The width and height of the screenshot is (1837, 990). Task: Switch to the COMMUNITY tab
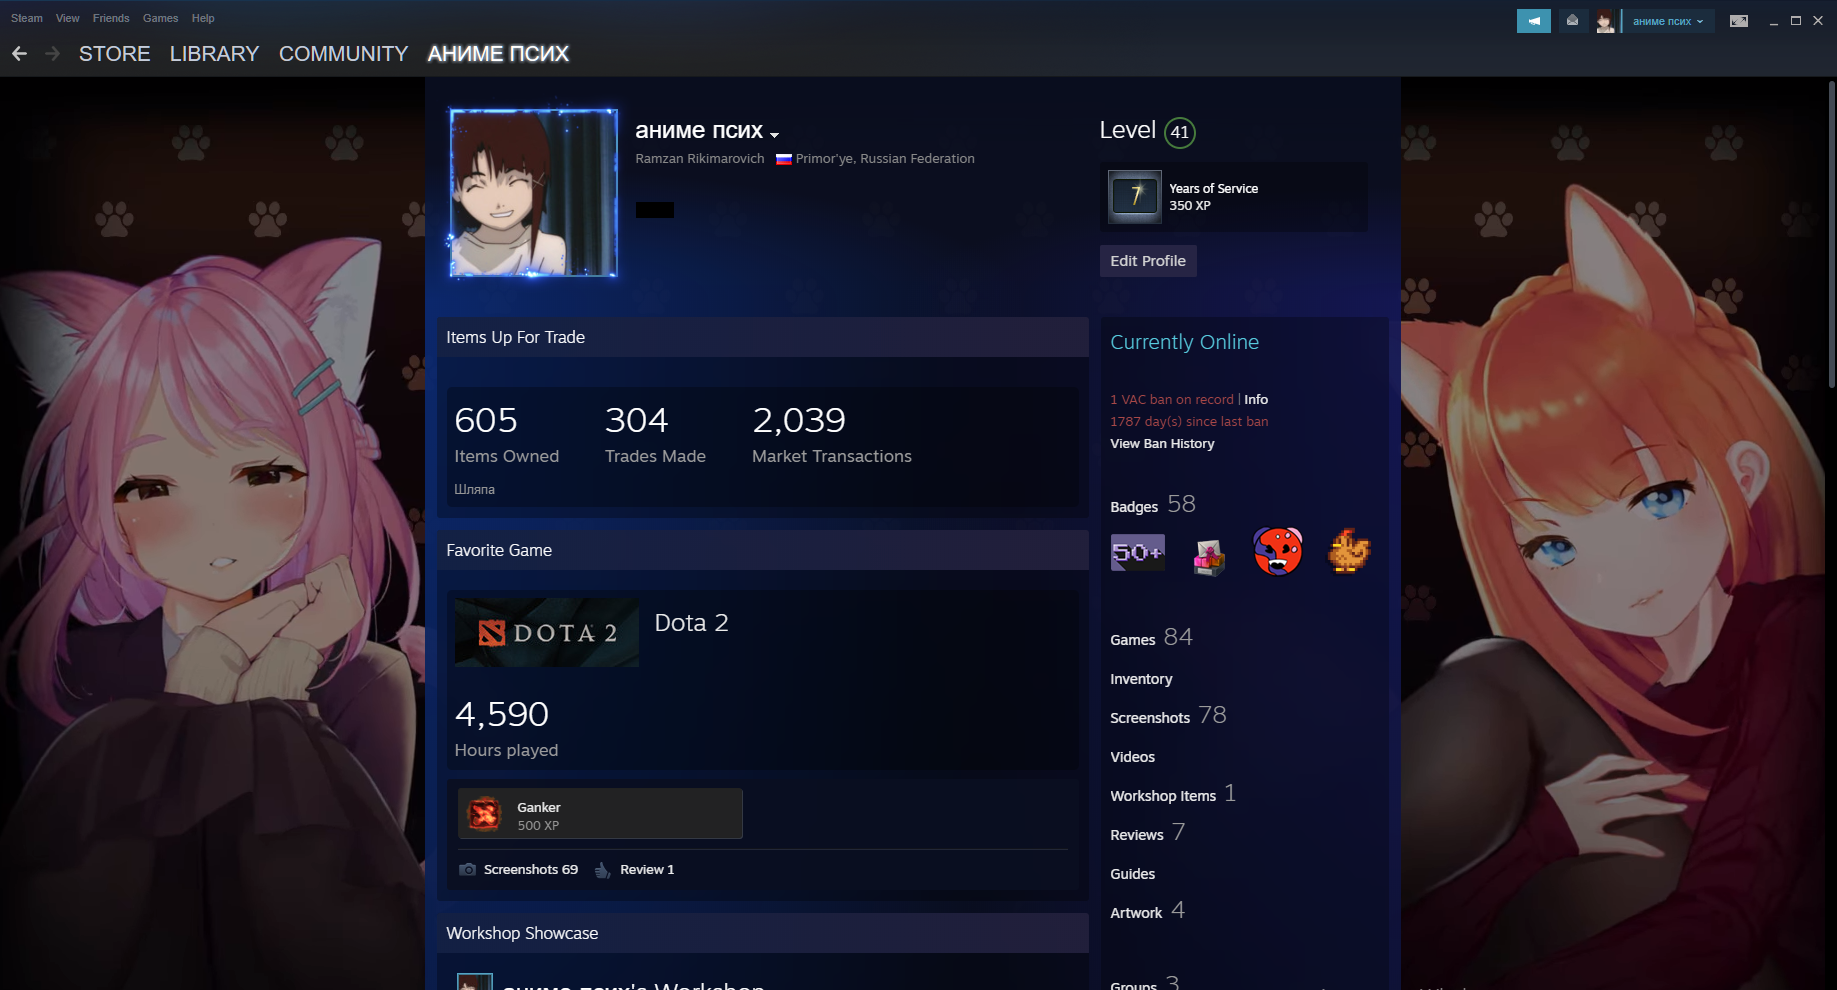coord(343,54)
